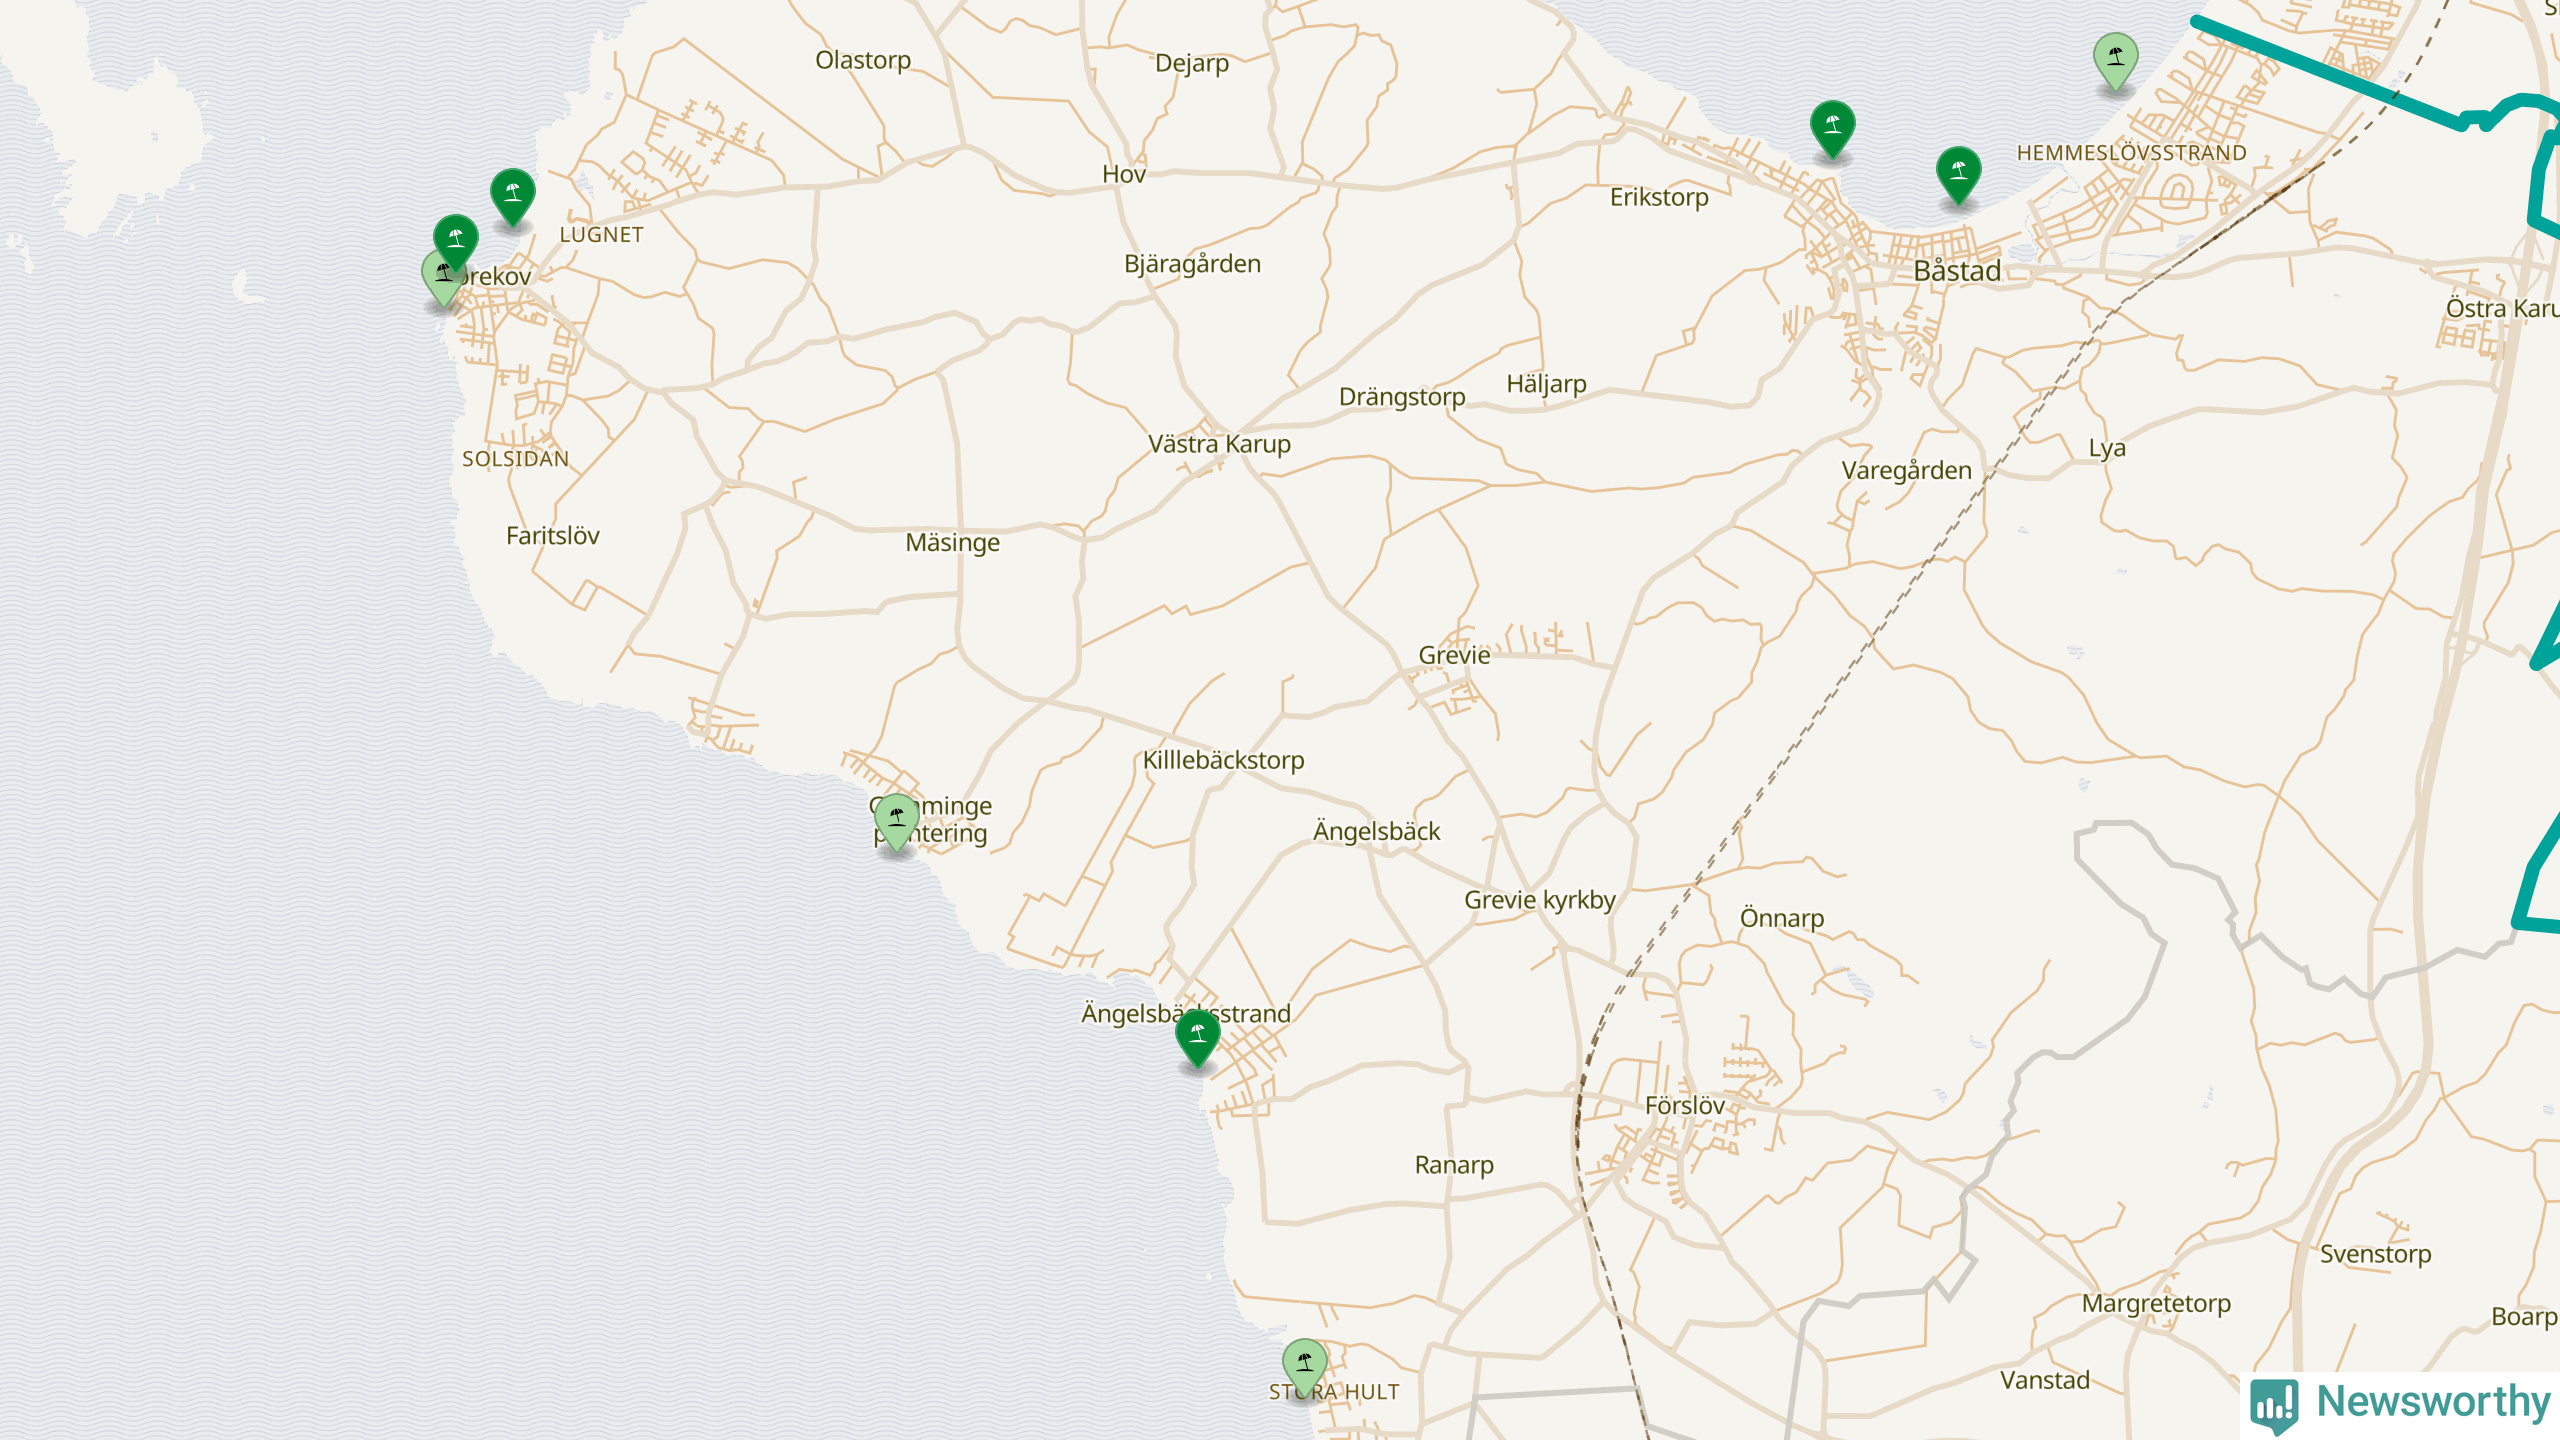
Task: Select the LUGNET label
Action: tap(601, 235)
